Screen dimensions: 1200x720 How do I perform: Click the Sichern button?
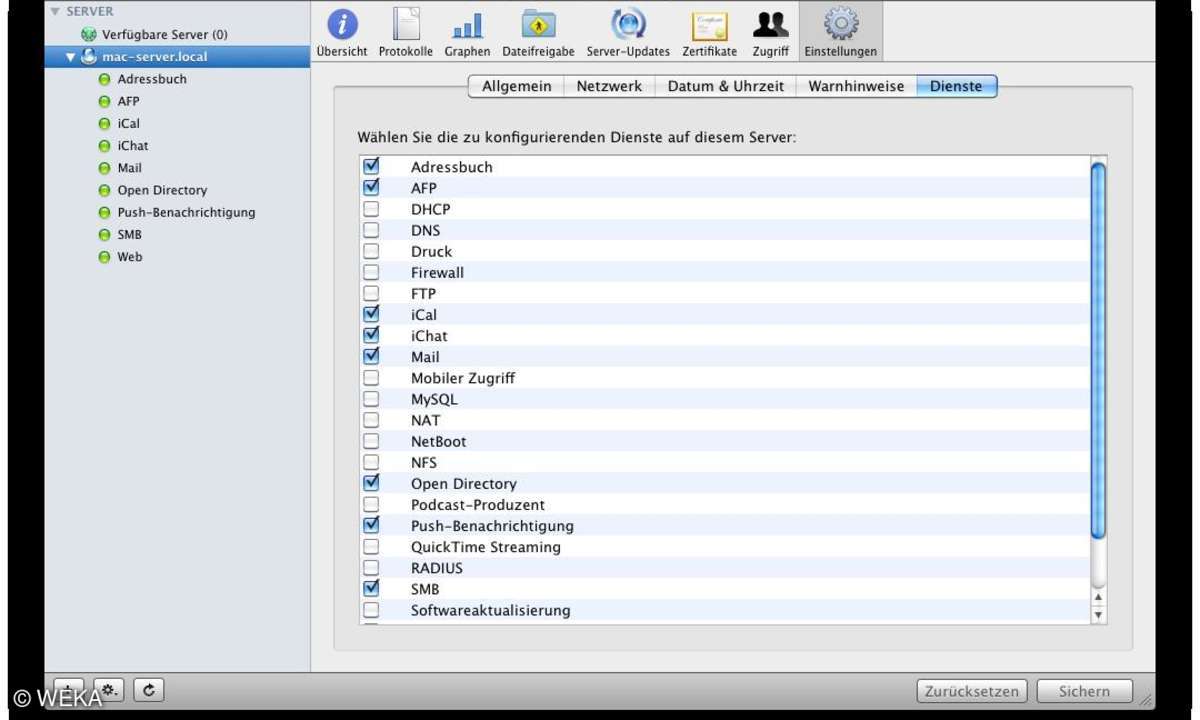click(1085, 691)
